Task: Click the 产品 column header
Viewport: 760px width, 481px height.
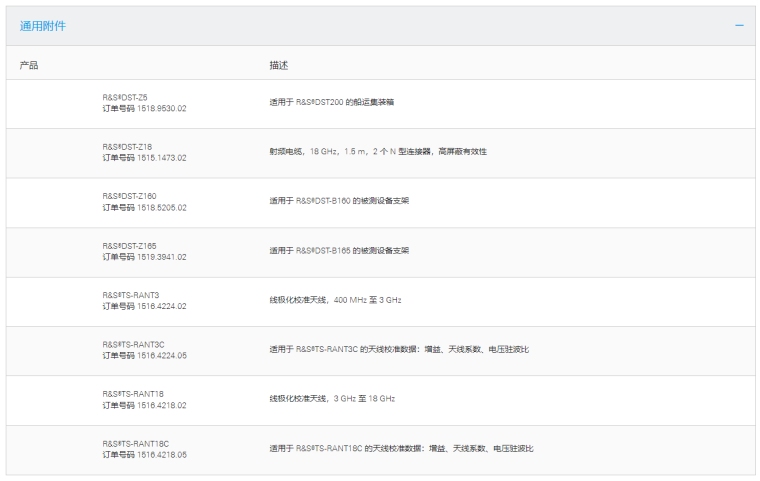Action: pyautogui.click(x=29, y=65)
